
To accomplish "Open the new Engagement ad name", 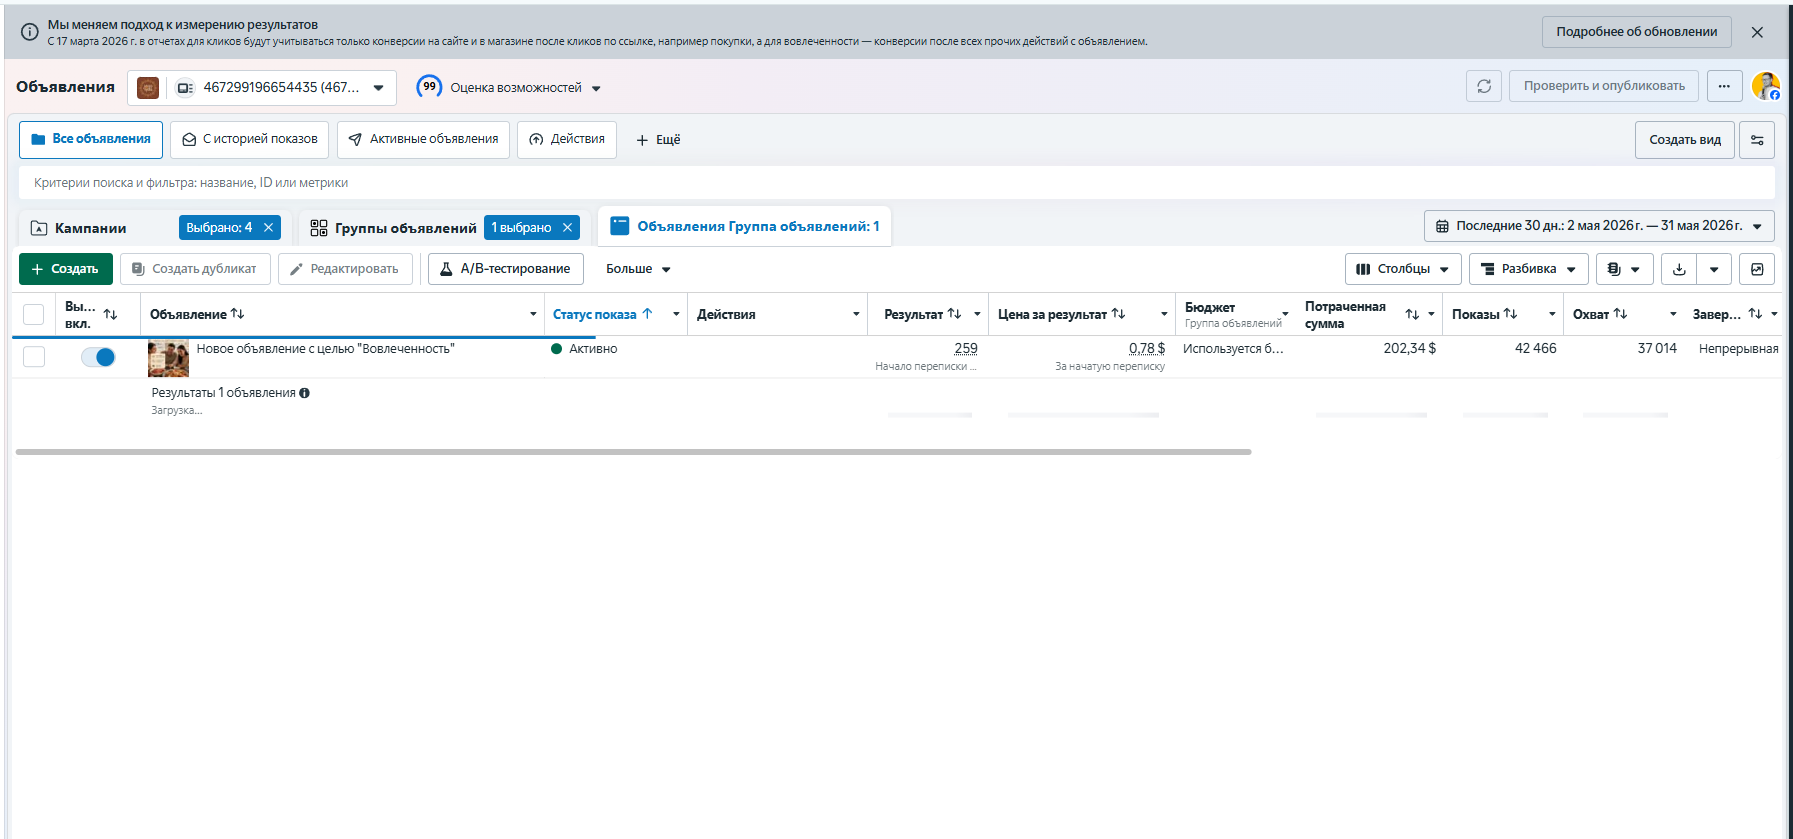I will pyautogui.click(x=325, y=349).
